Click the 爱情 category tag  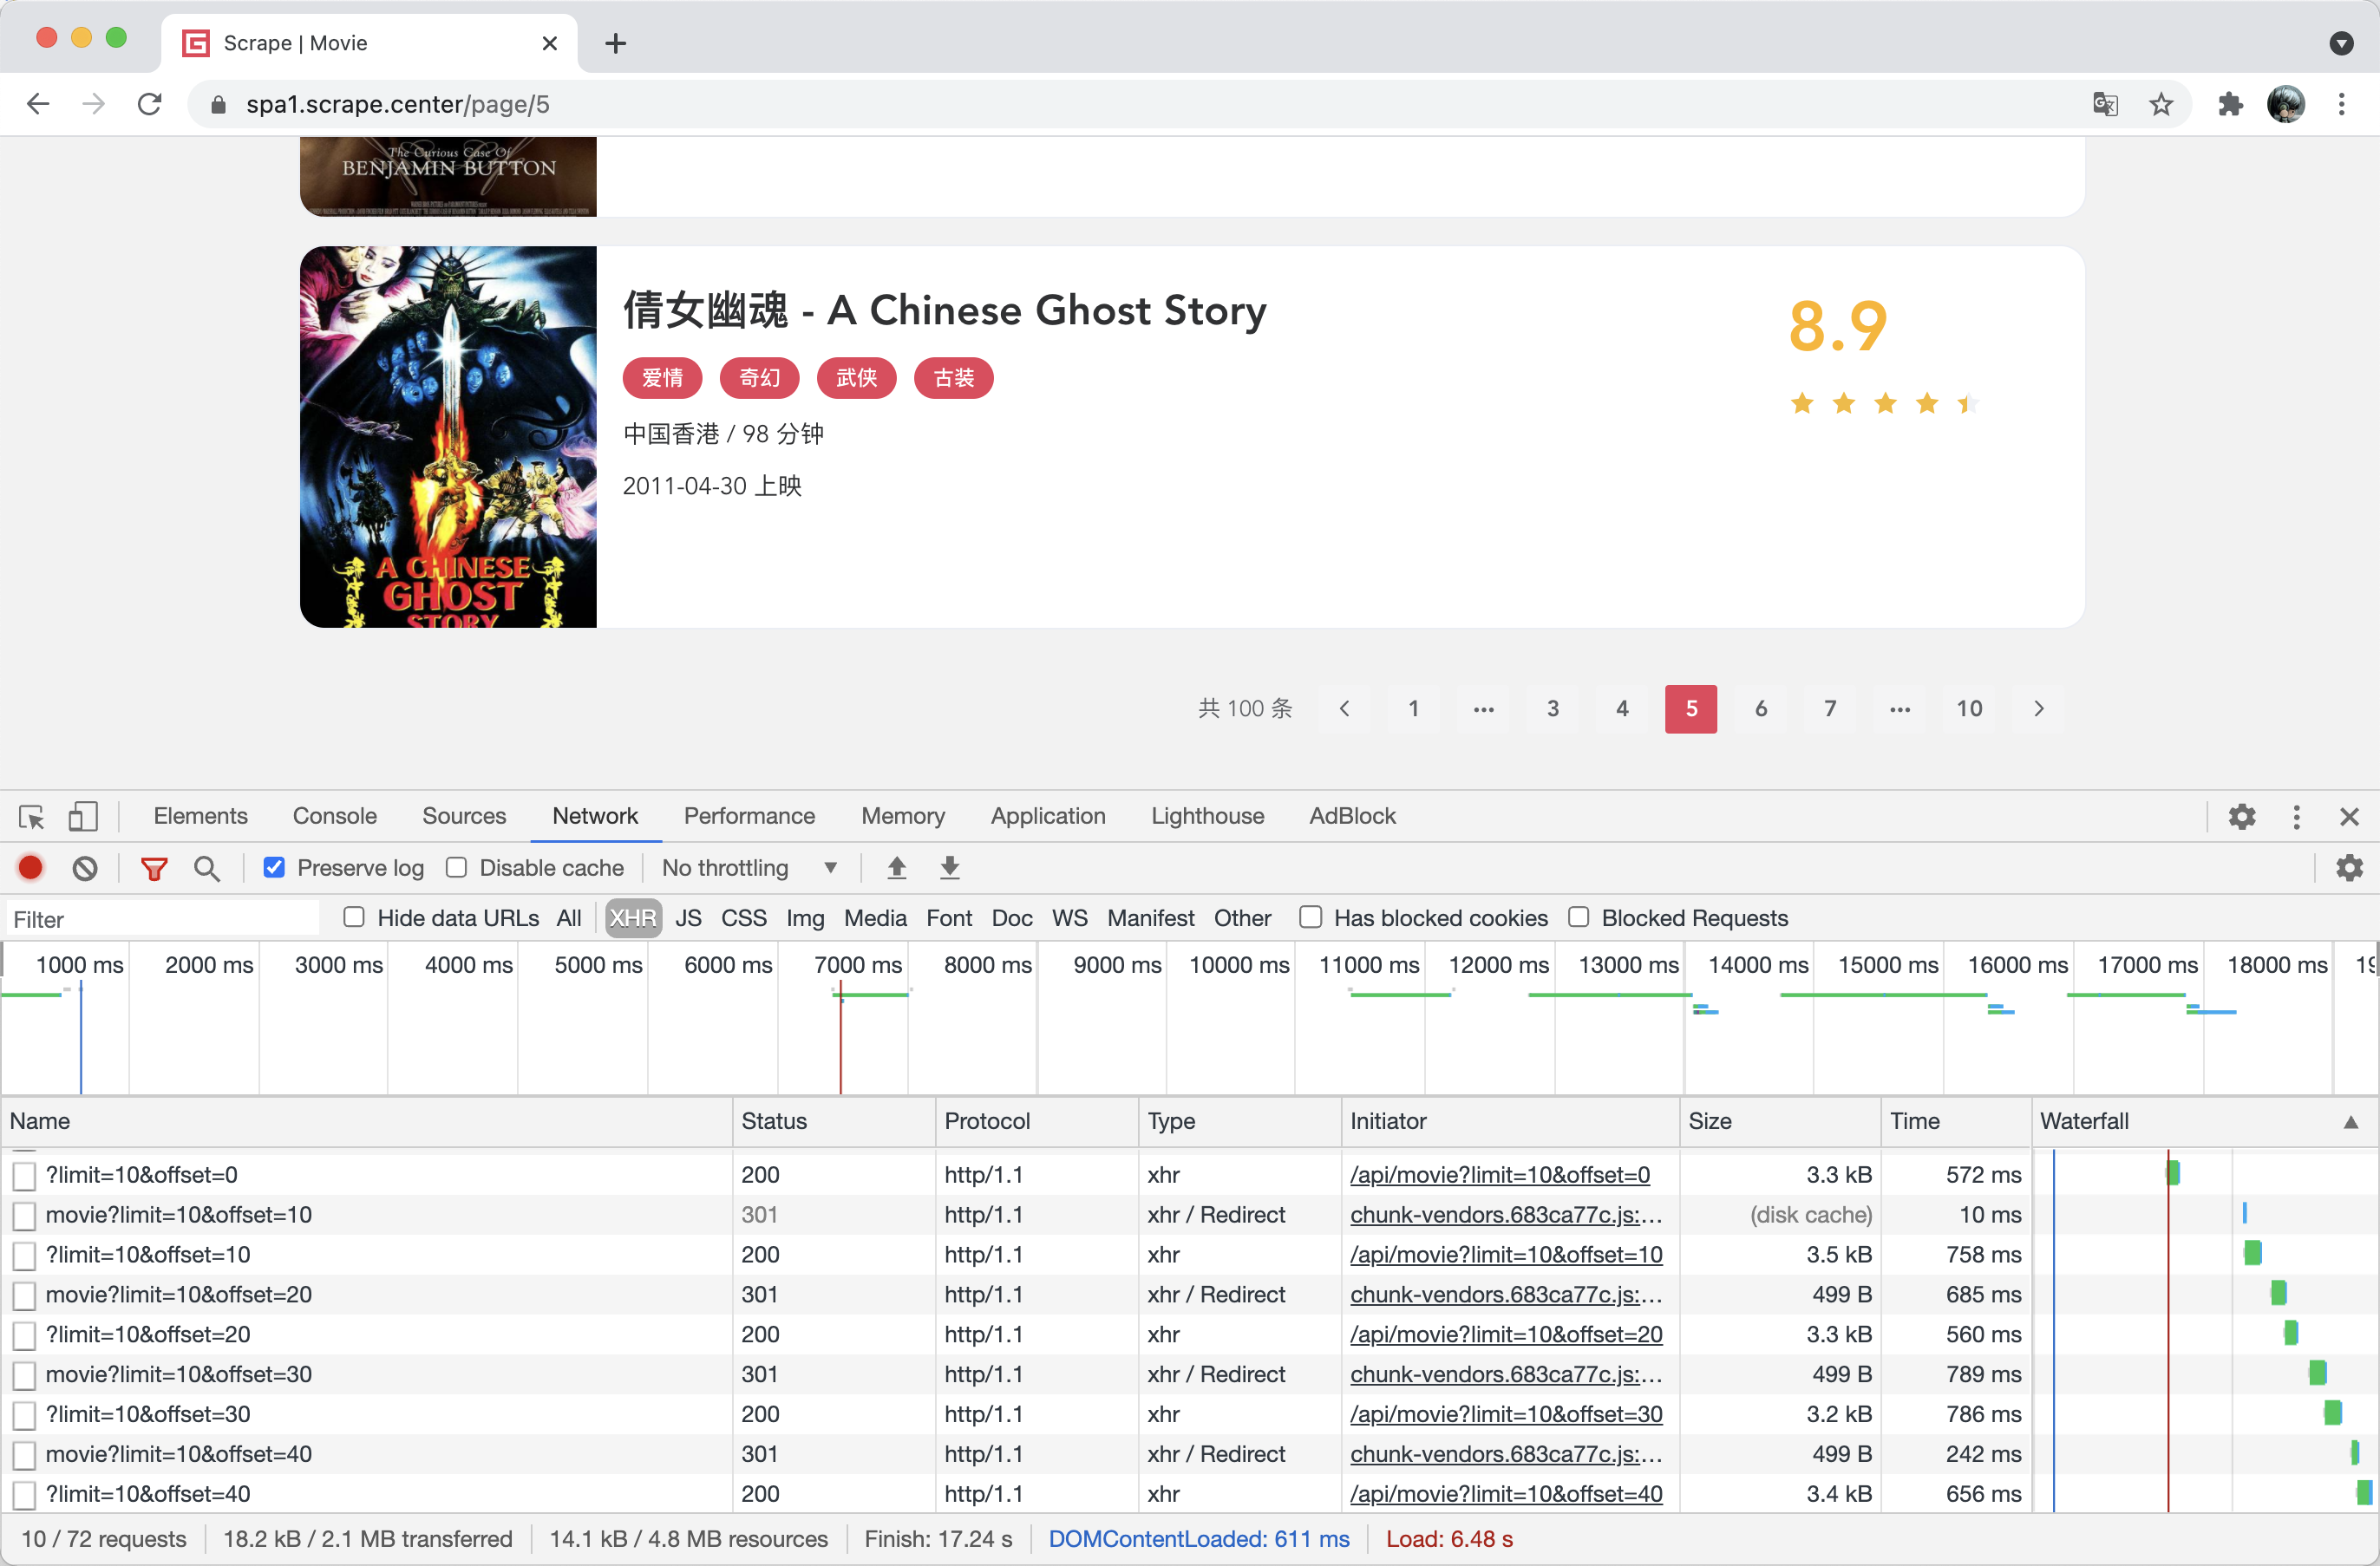tap(662, 378)
